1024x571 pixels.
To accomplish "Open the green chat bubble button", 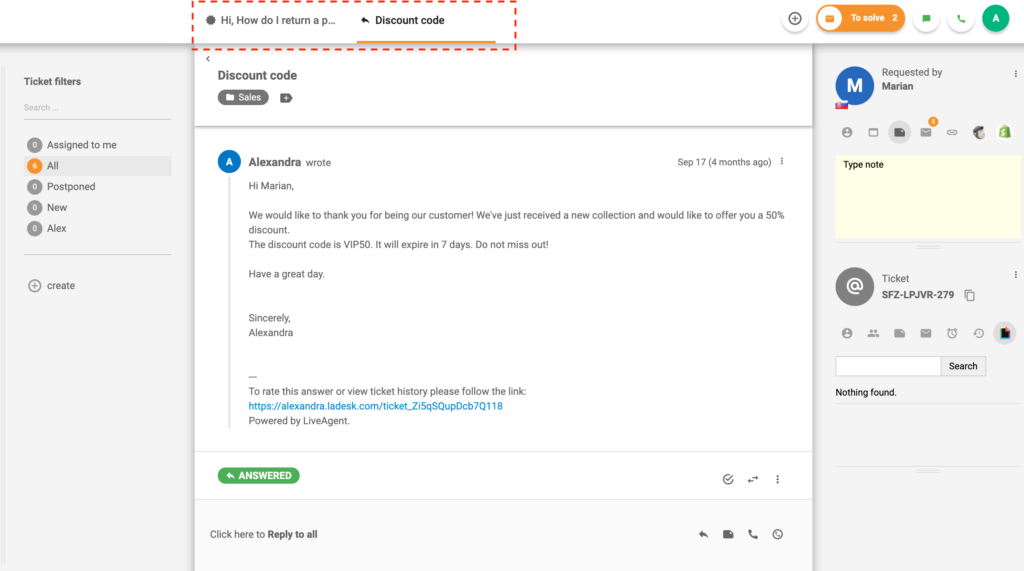I will point(926,18).
